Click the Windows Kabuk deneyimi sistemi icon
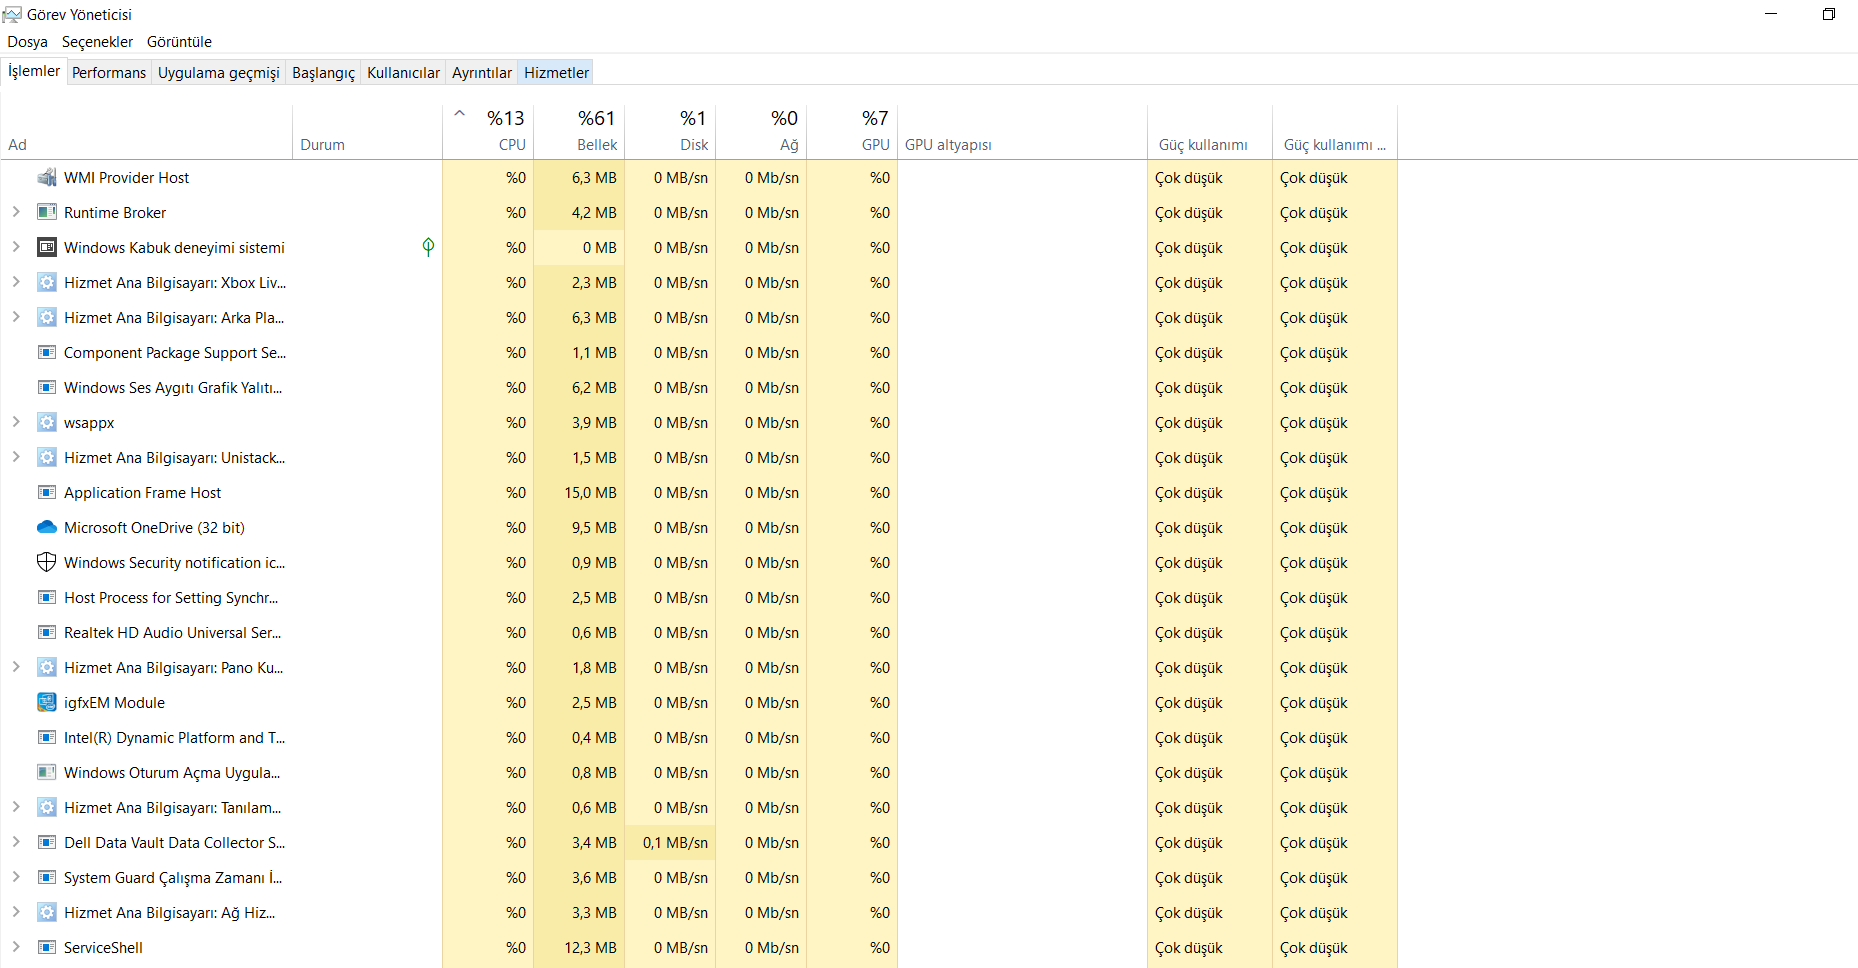 [x=46, y=248]
